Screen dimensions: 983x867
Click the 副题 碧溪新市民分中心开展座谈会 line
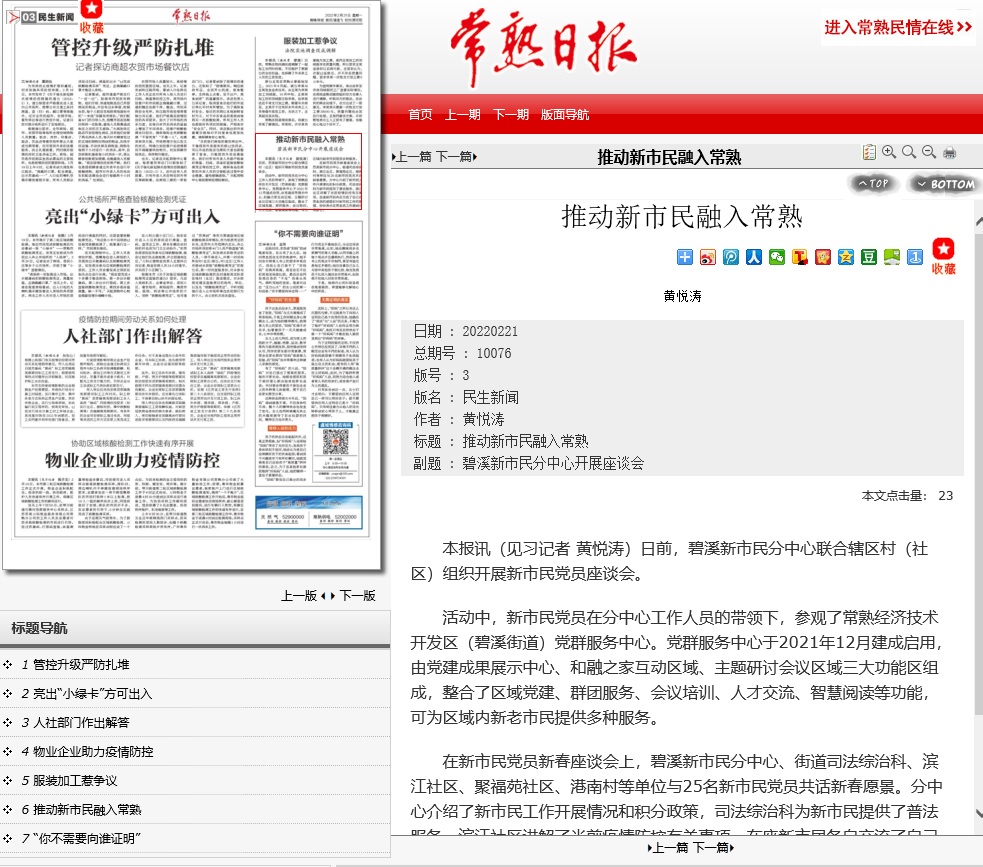(x=528, y=463)
